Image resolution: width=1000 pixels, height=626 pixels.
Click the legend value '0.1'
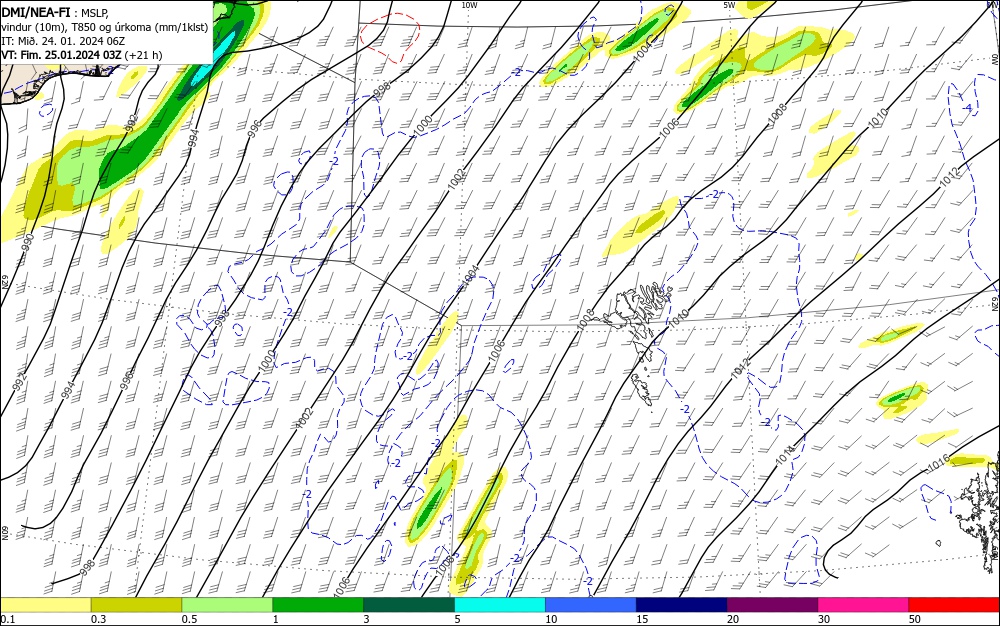pyautogui.click(x=7, y=619)
